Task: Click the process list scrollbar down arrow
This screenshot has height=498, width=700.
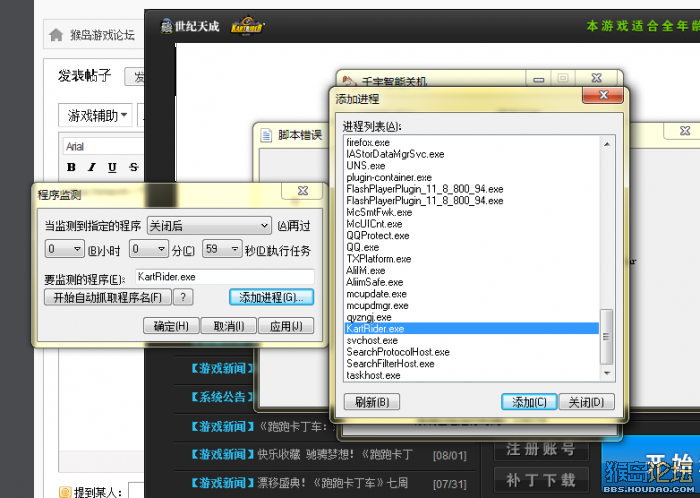Action: coord(607,373)
